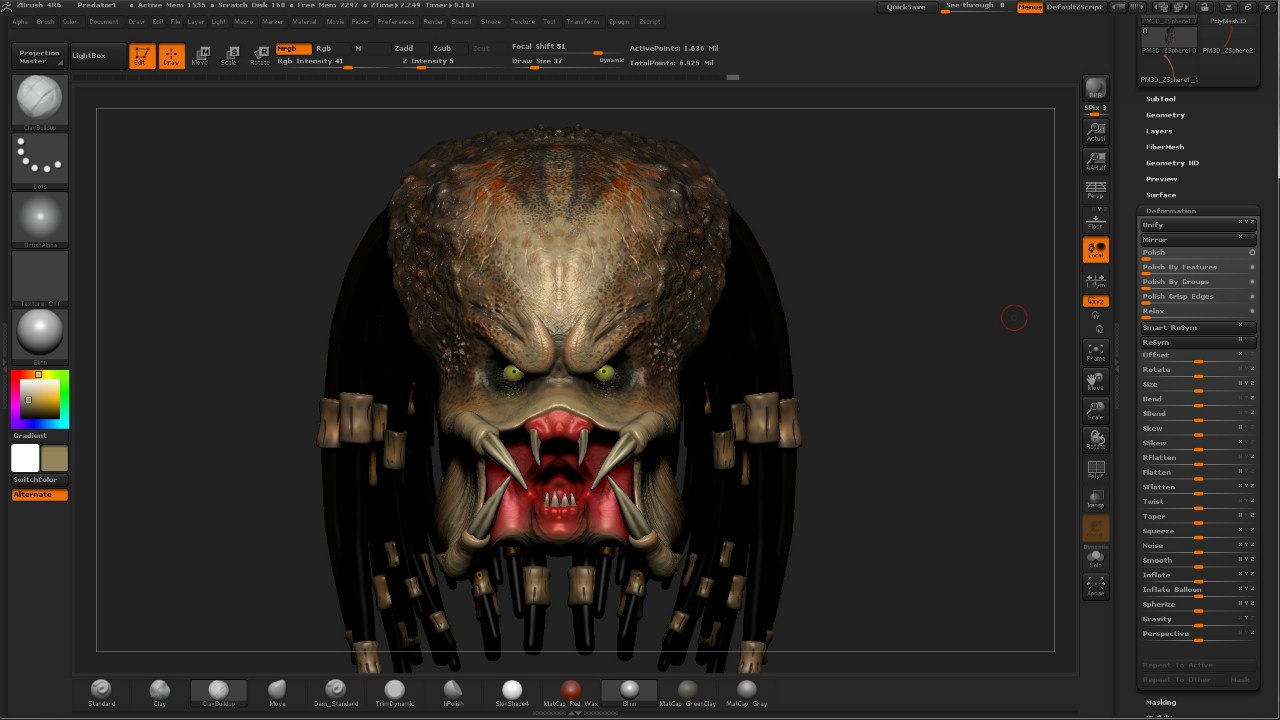
Task: Open the Dots stroke selector
Action: (x=40, y=161)
